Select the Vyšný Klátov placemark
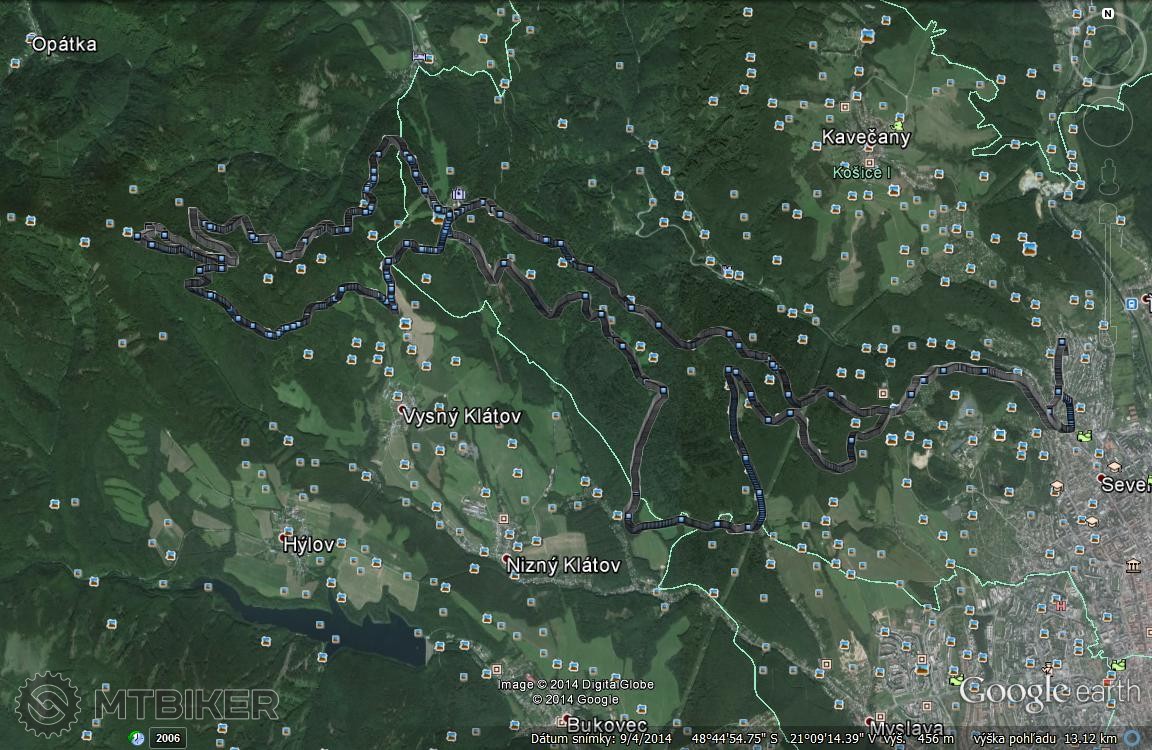The image size is (1152, 750). point(461,416)
